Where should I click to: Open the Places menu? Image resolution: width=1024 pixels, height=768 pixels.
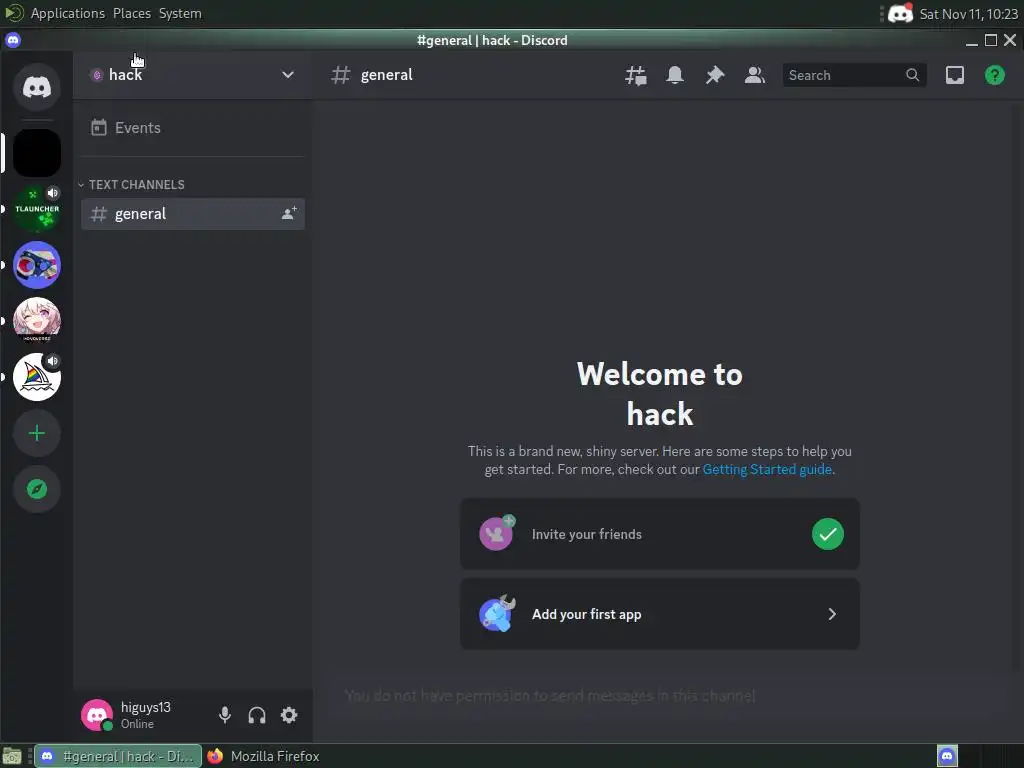click(132, 13)
